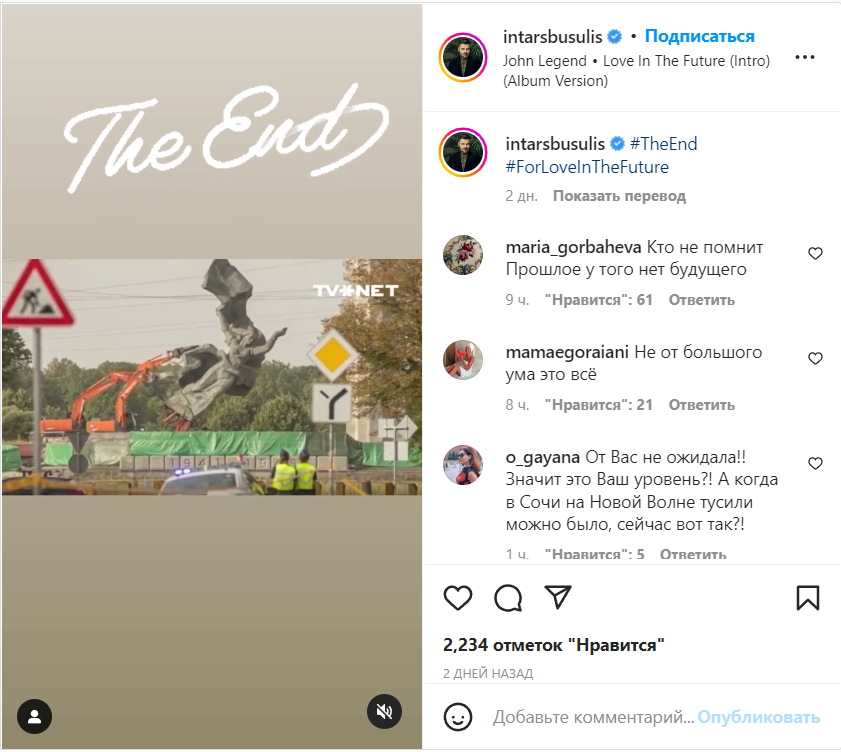Open the #ForLoveInTheFuture hashtag
Image resolution: width=841 pixels, height=752 pixels.
[x=587, y=167]
